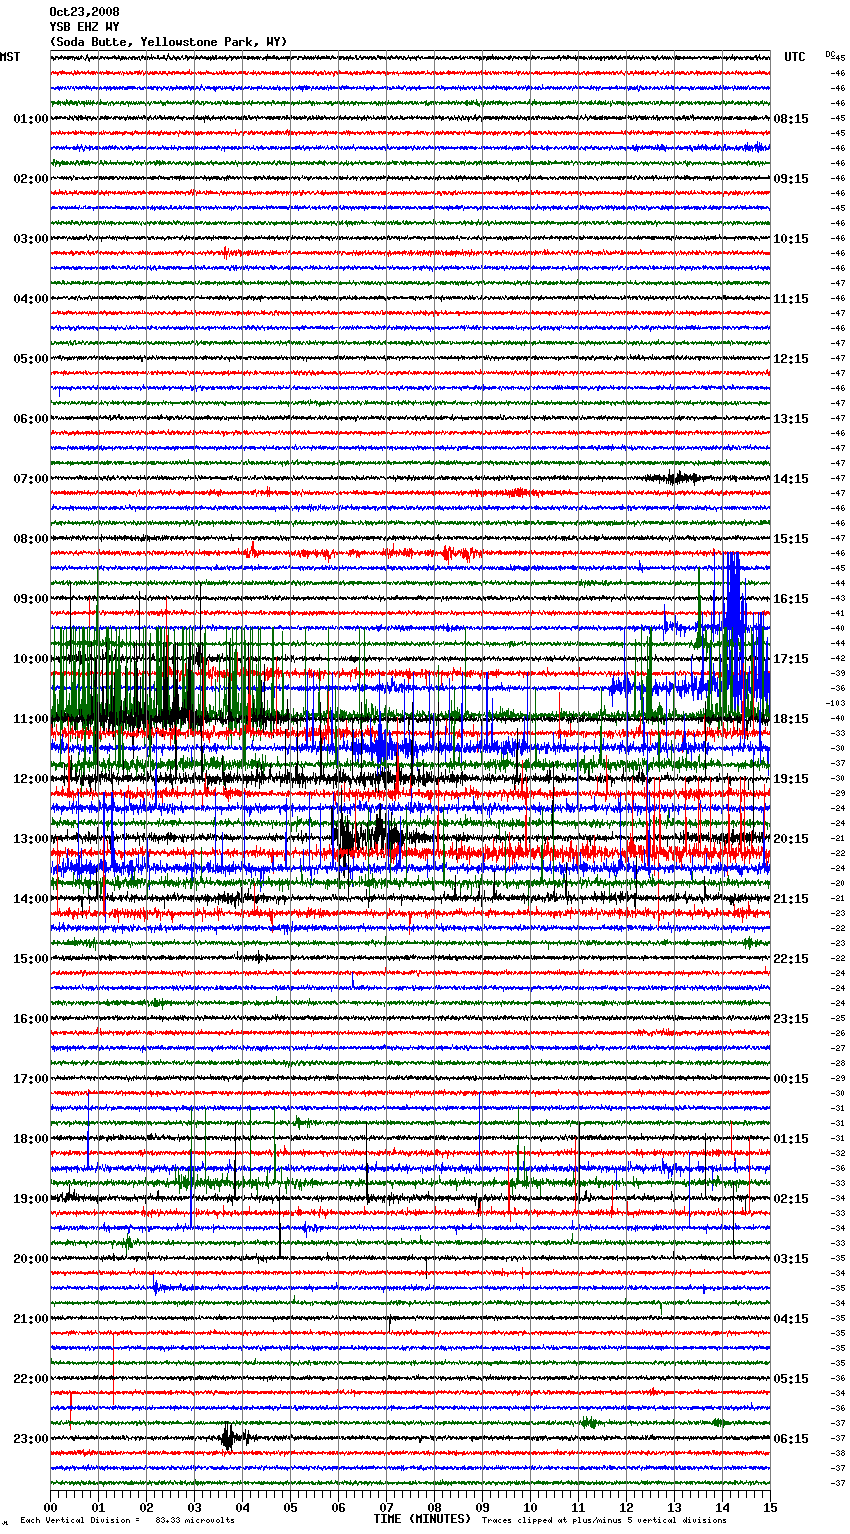
Task: Pick the "12:15" UTC time label
Action: coord(791,359)
